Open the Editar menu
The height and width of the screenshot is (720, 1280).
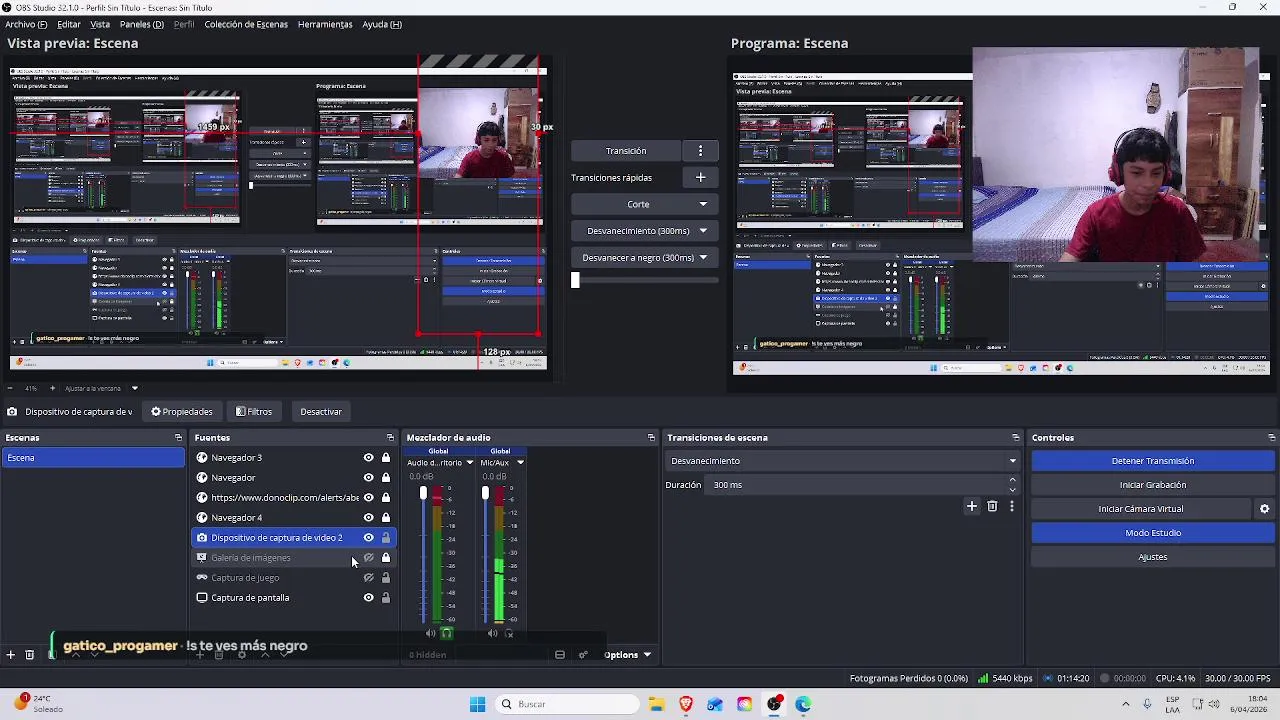[69, 24]
